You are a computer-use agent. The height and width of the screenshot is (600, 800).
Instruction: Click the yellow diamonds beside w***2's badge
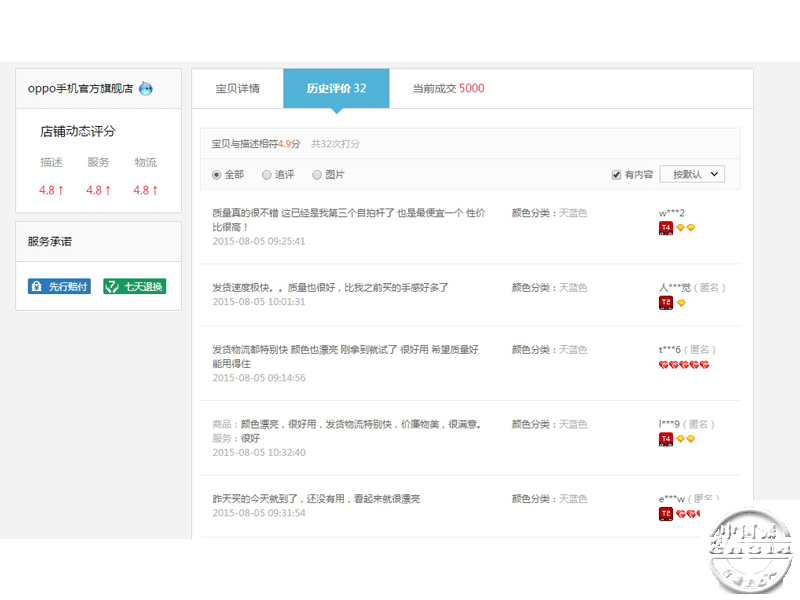(x=685, y=228)
